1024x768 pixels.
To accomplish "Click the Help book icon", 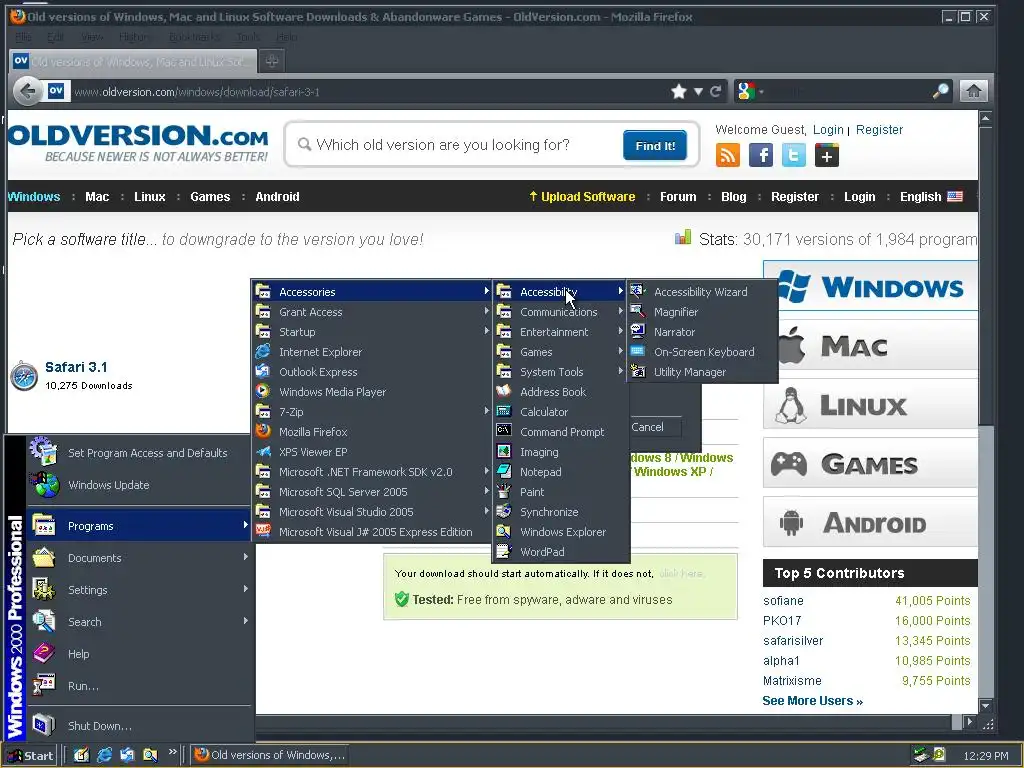I will coord(44,653).
